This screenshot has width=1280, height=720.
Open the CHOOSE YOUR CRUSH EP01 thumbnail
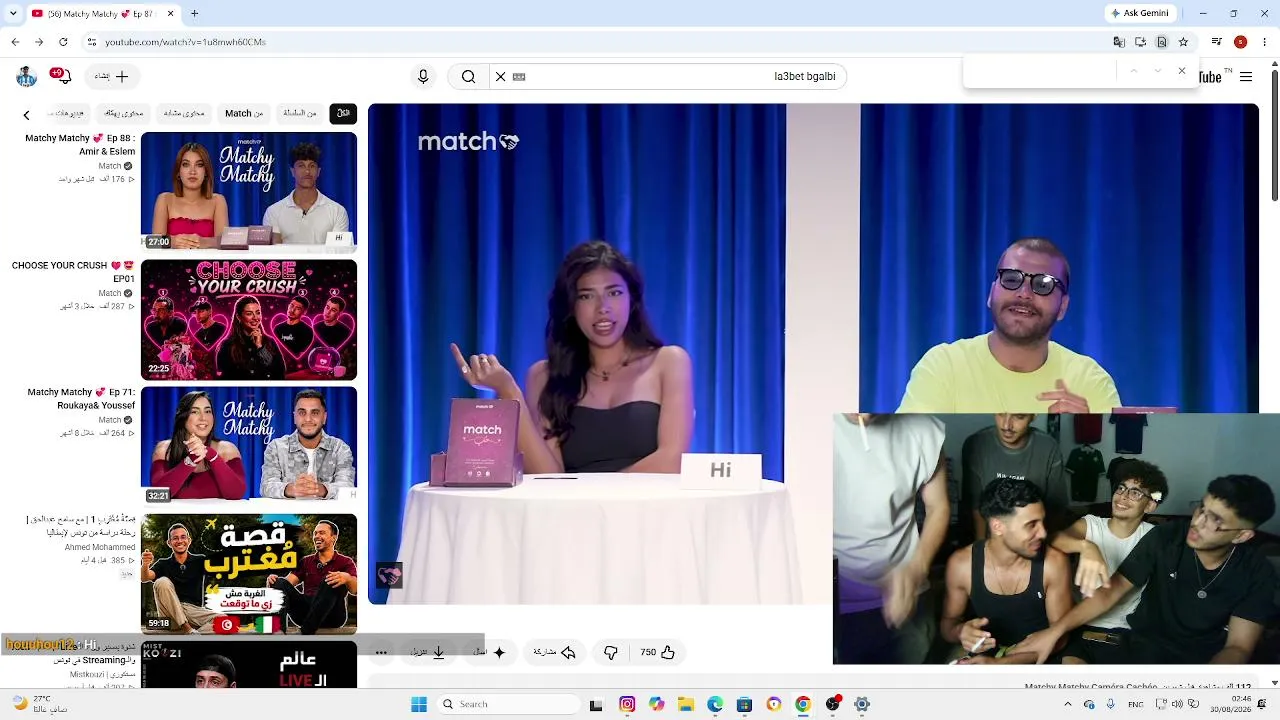tap(249, 320)
